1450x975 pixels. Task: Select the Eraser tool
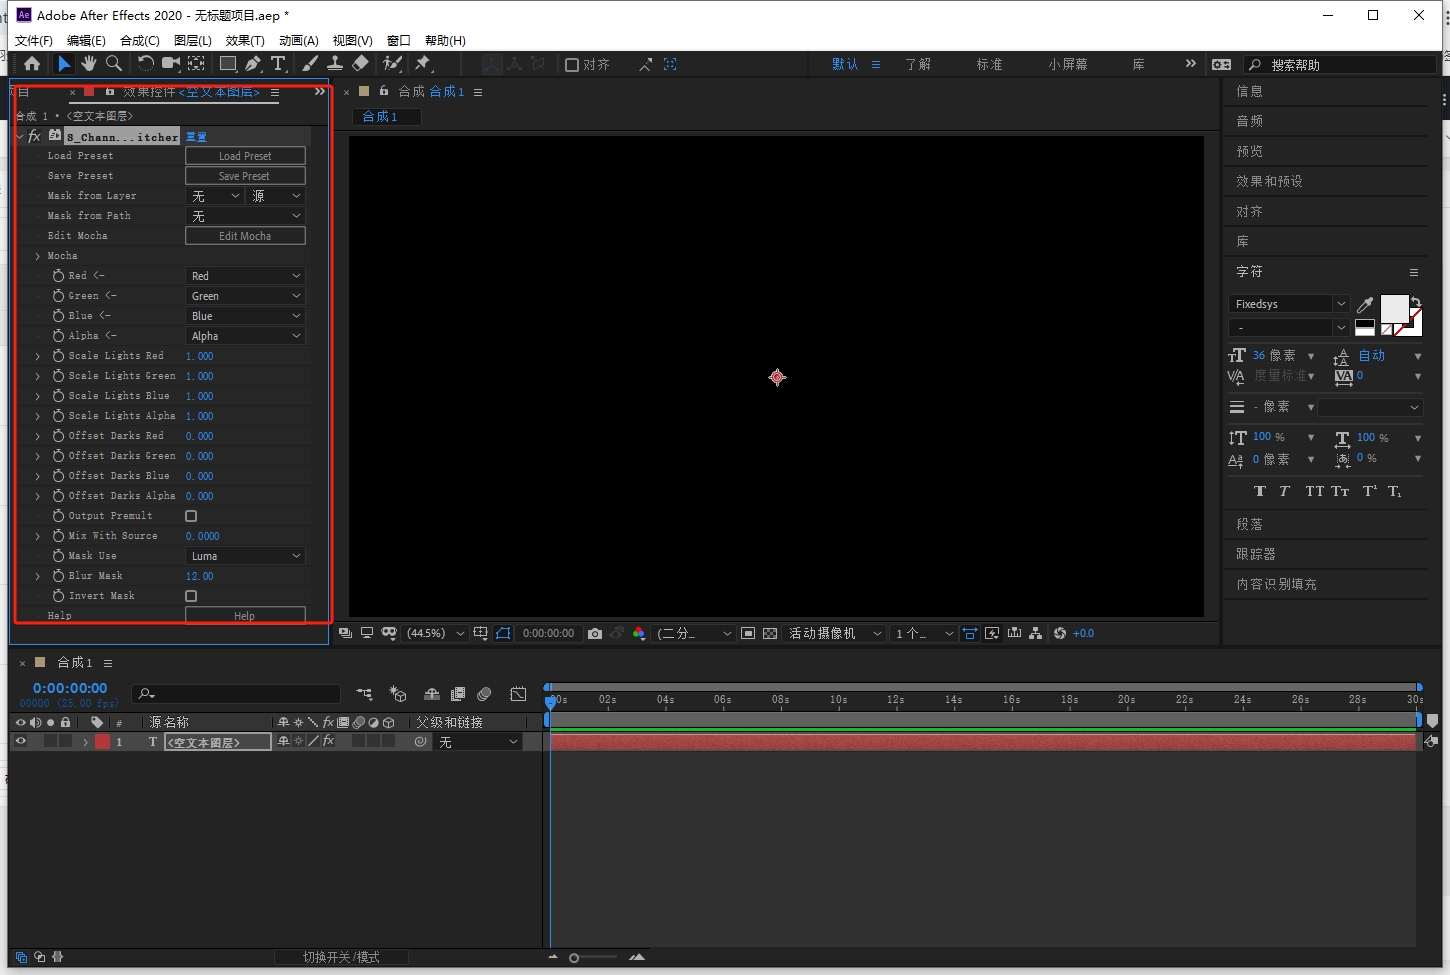pyautogui.click(x=361, y=64)
